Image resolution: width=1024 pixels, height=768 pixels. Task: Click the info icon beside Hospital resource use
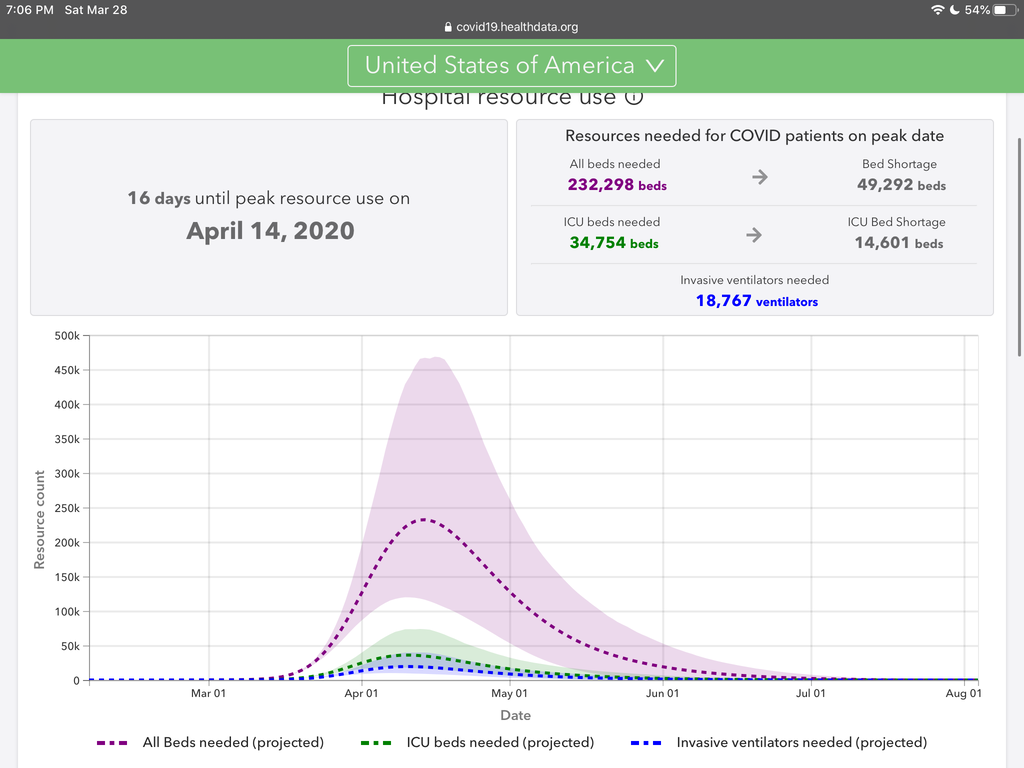[633, 98]
